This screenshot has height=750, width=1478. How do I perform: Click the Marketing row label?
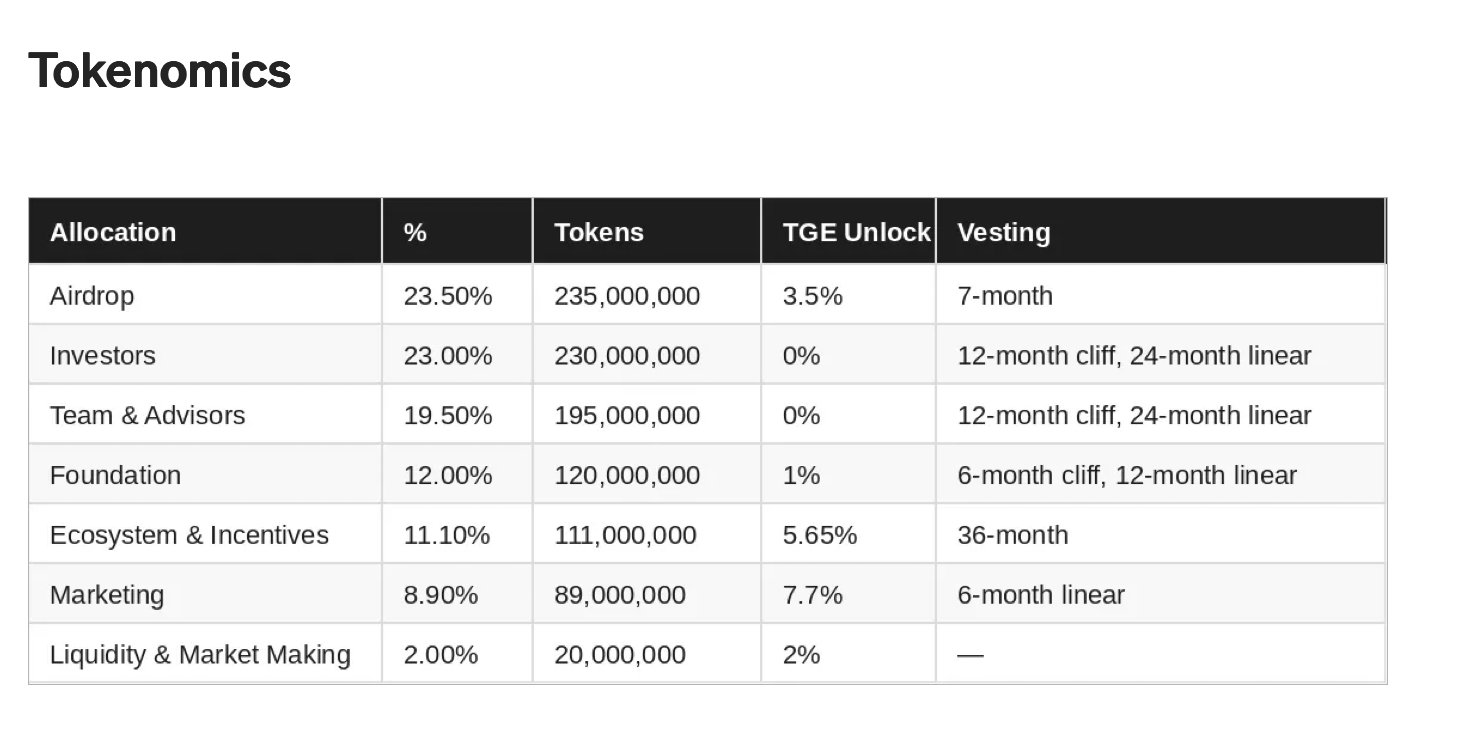click(107, 595)
